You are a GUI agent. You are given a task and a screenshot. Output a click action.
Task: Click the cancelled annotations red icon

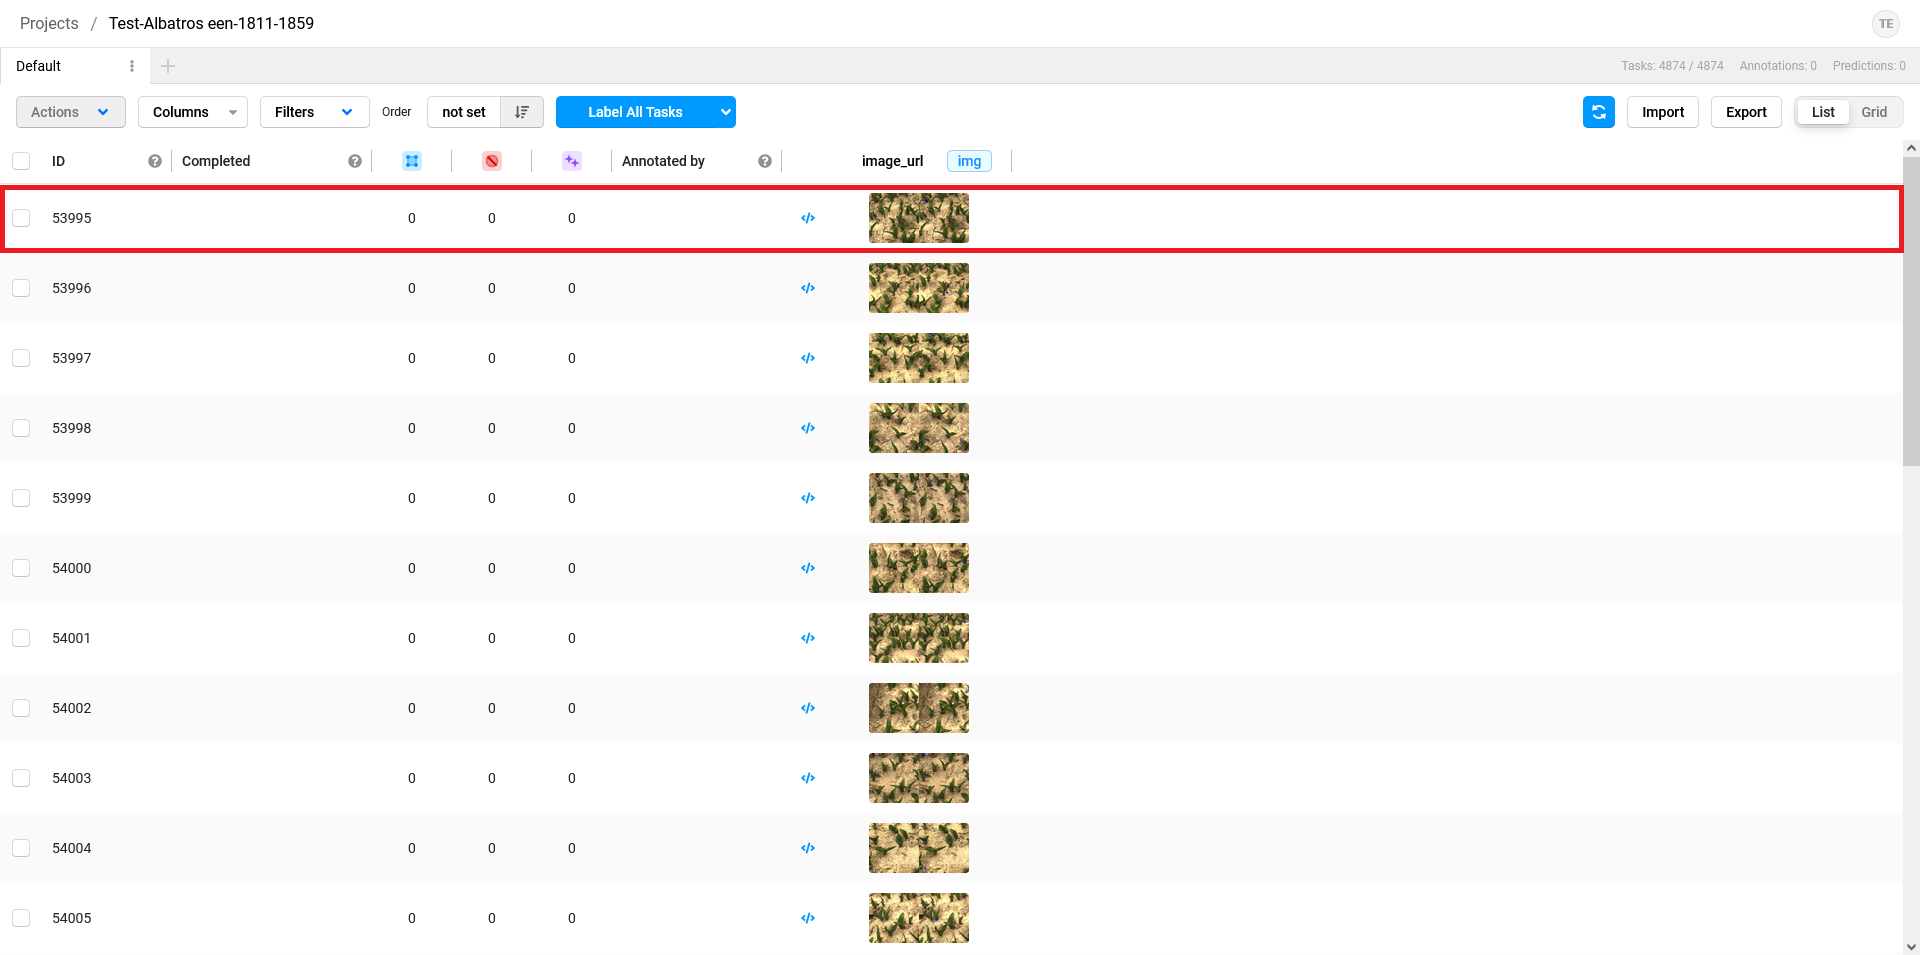tap(491, 161)
